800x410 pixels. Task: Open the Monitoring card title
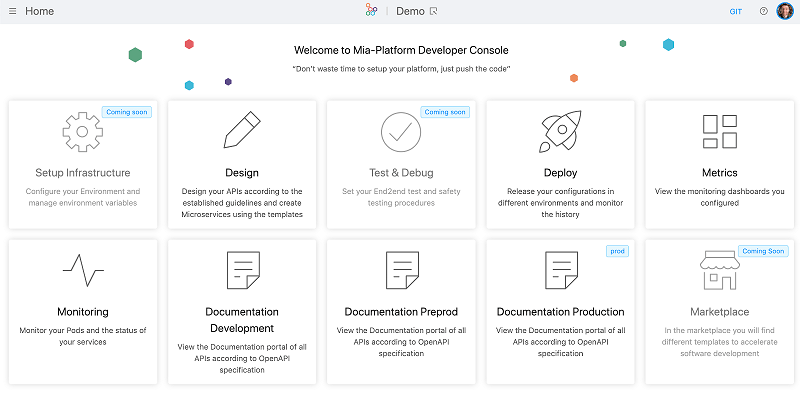click(x=83, y=312)
